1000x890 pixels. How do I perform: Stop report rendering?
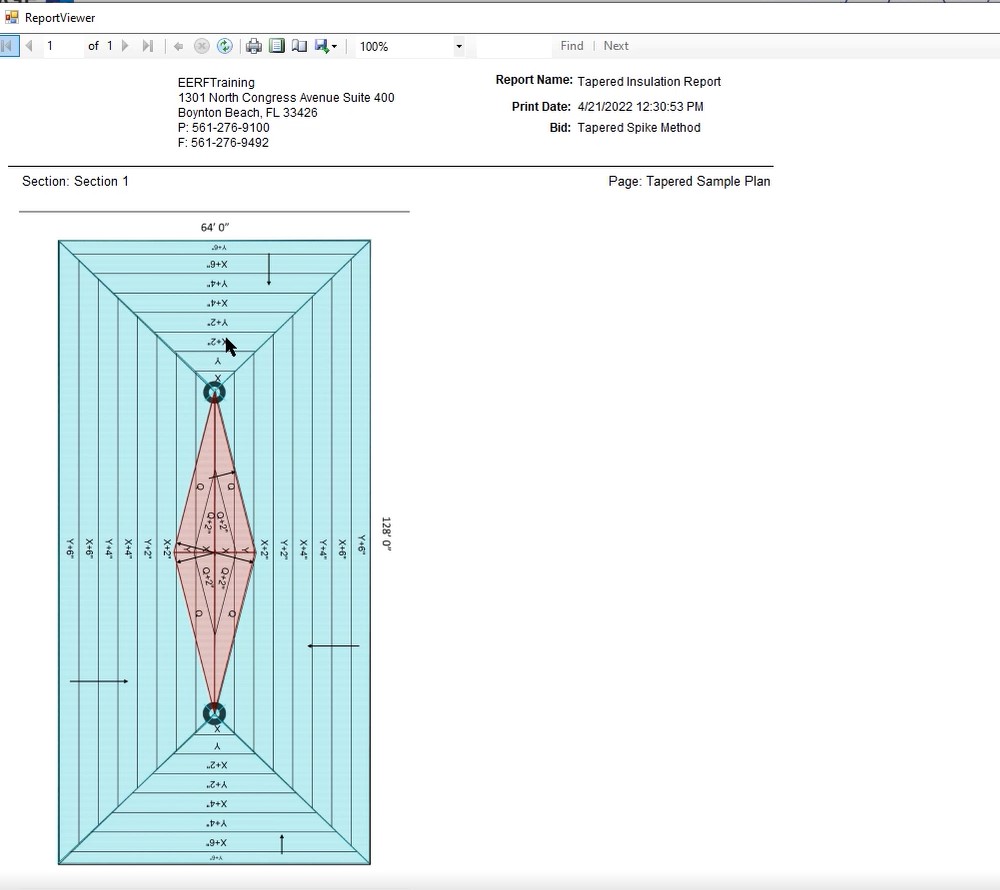202,46
